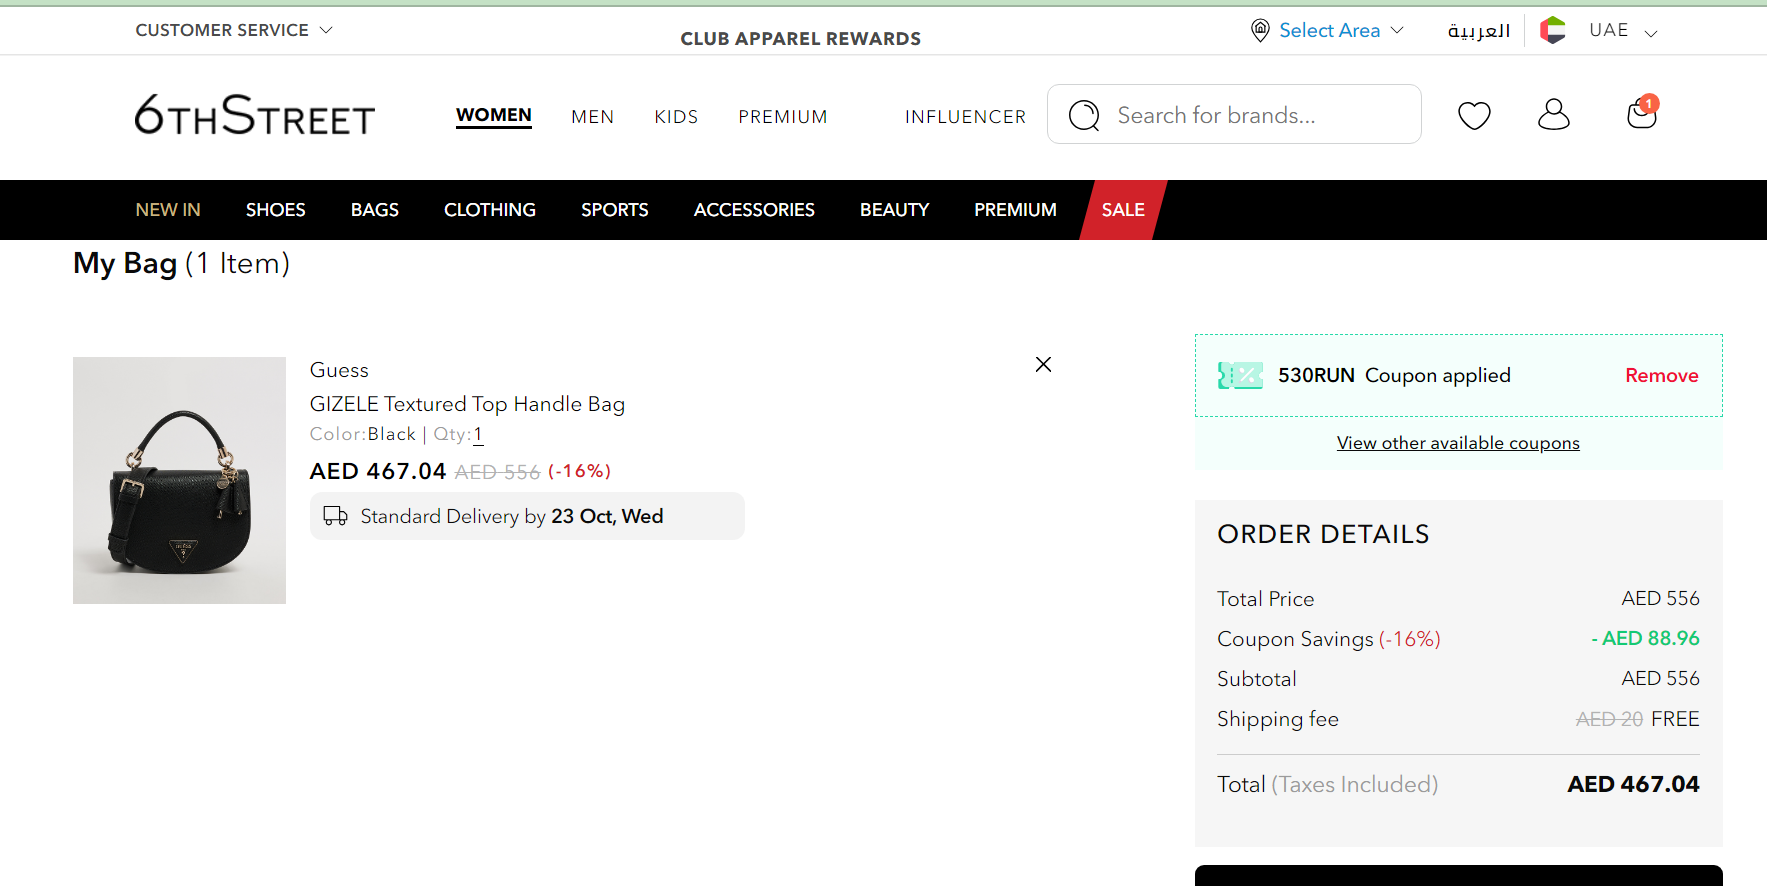Click Standard Delivery by 23 Oct banner
Screen dimensions: 1767x886
pos(527,516)
